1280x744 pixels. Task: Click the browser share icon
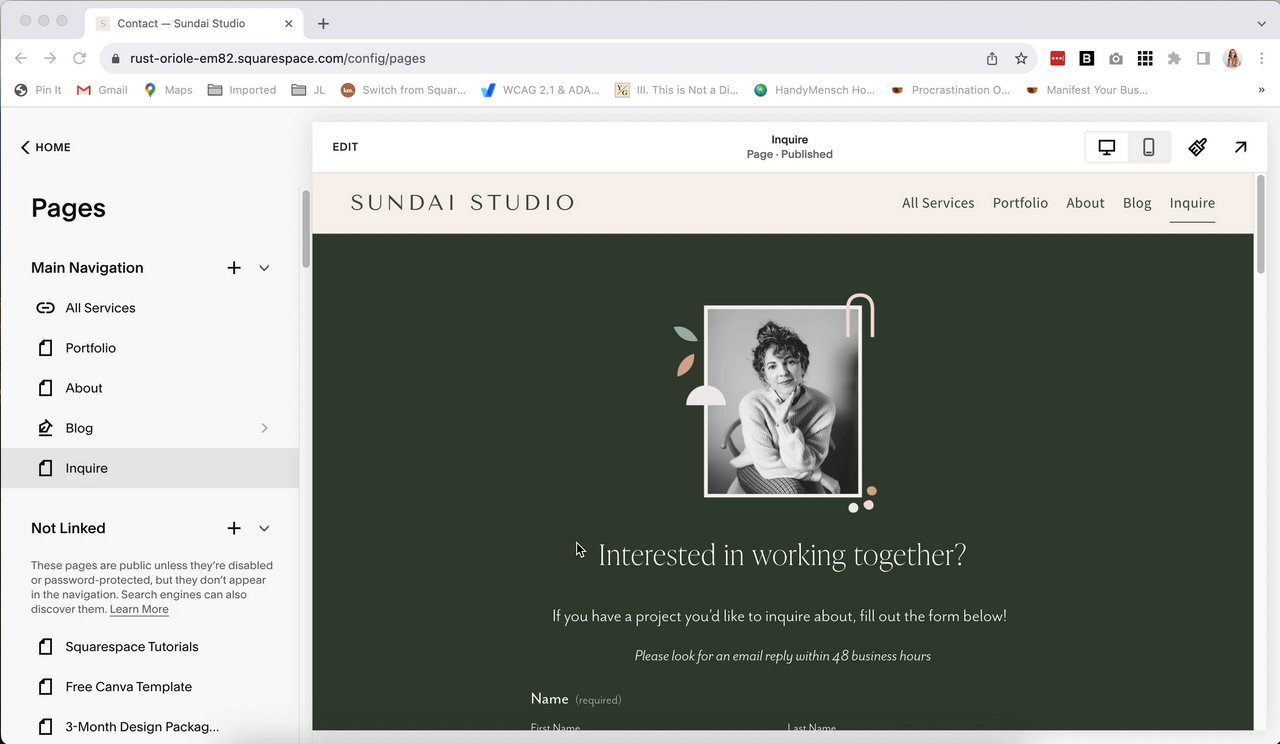click(992, 59)
